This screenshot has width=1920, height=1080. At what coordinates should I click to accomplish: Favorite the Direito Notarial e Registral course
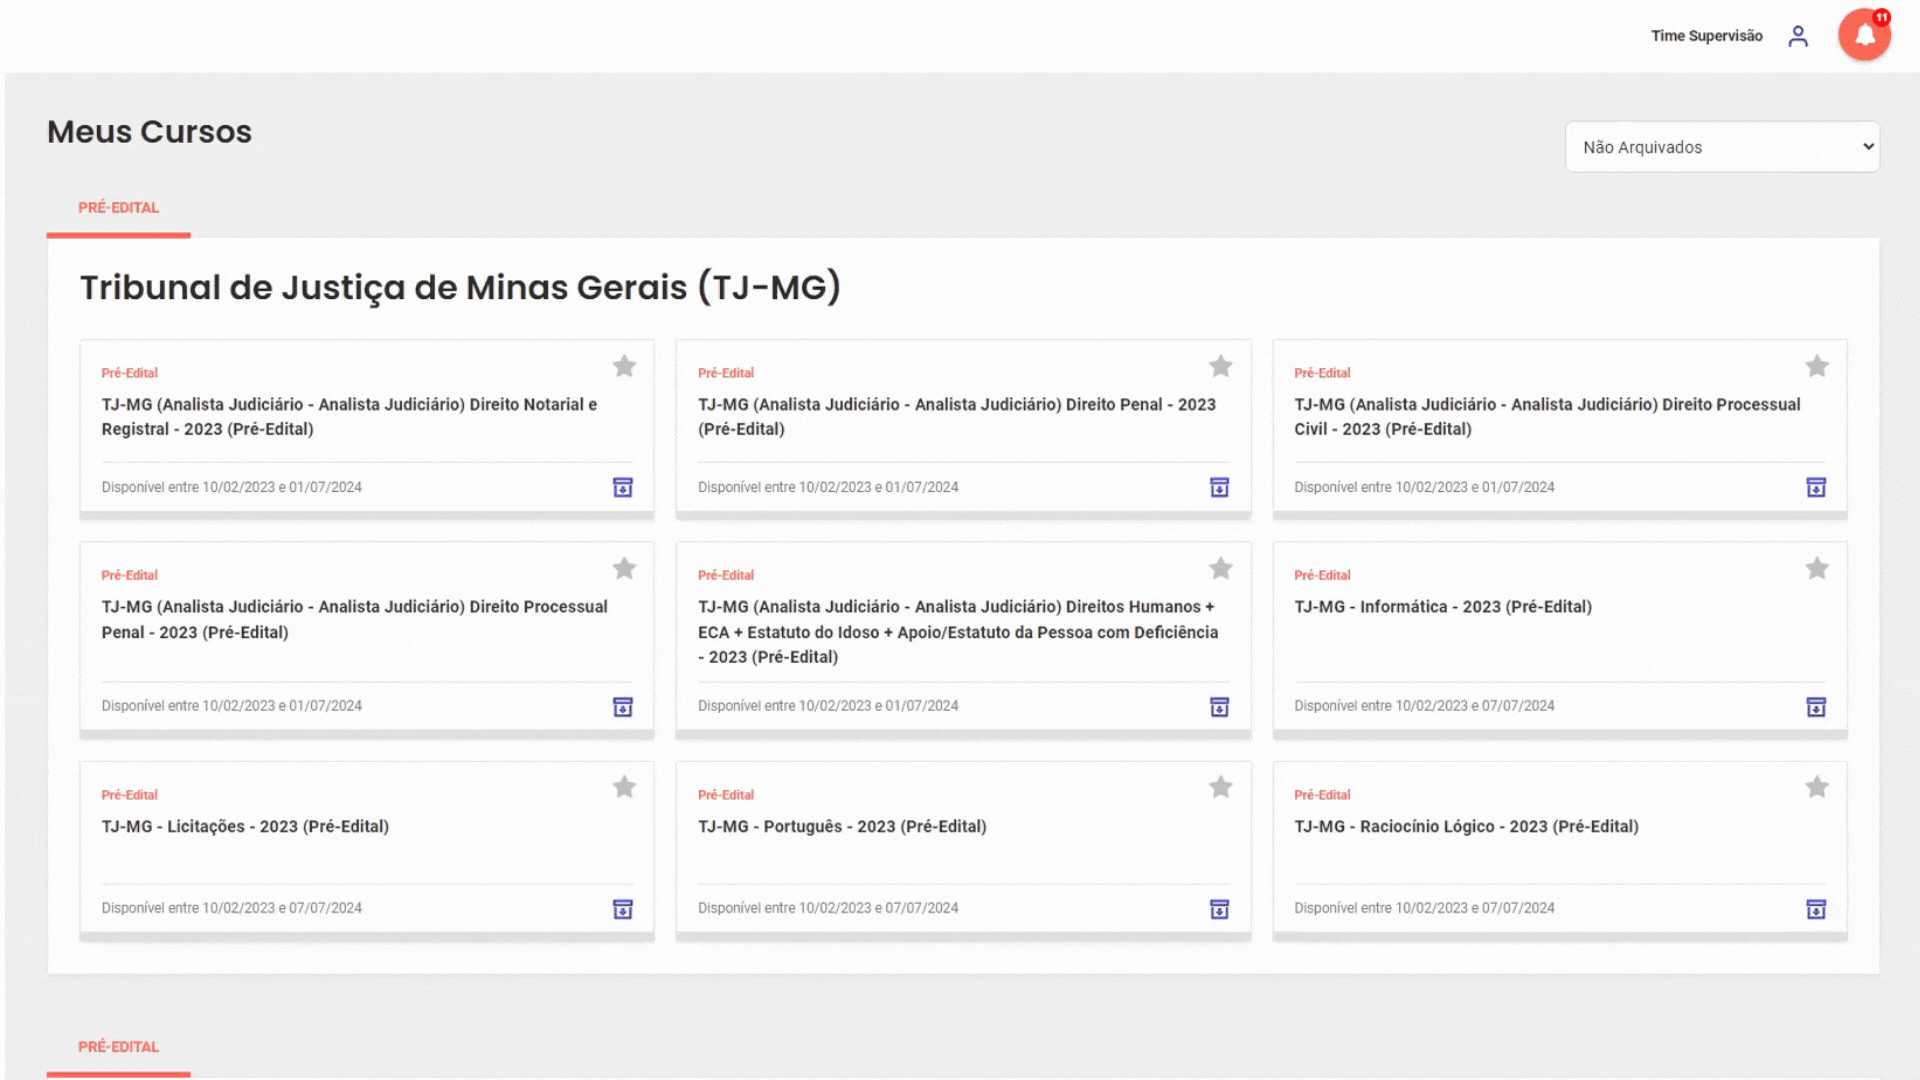[624, 366]
